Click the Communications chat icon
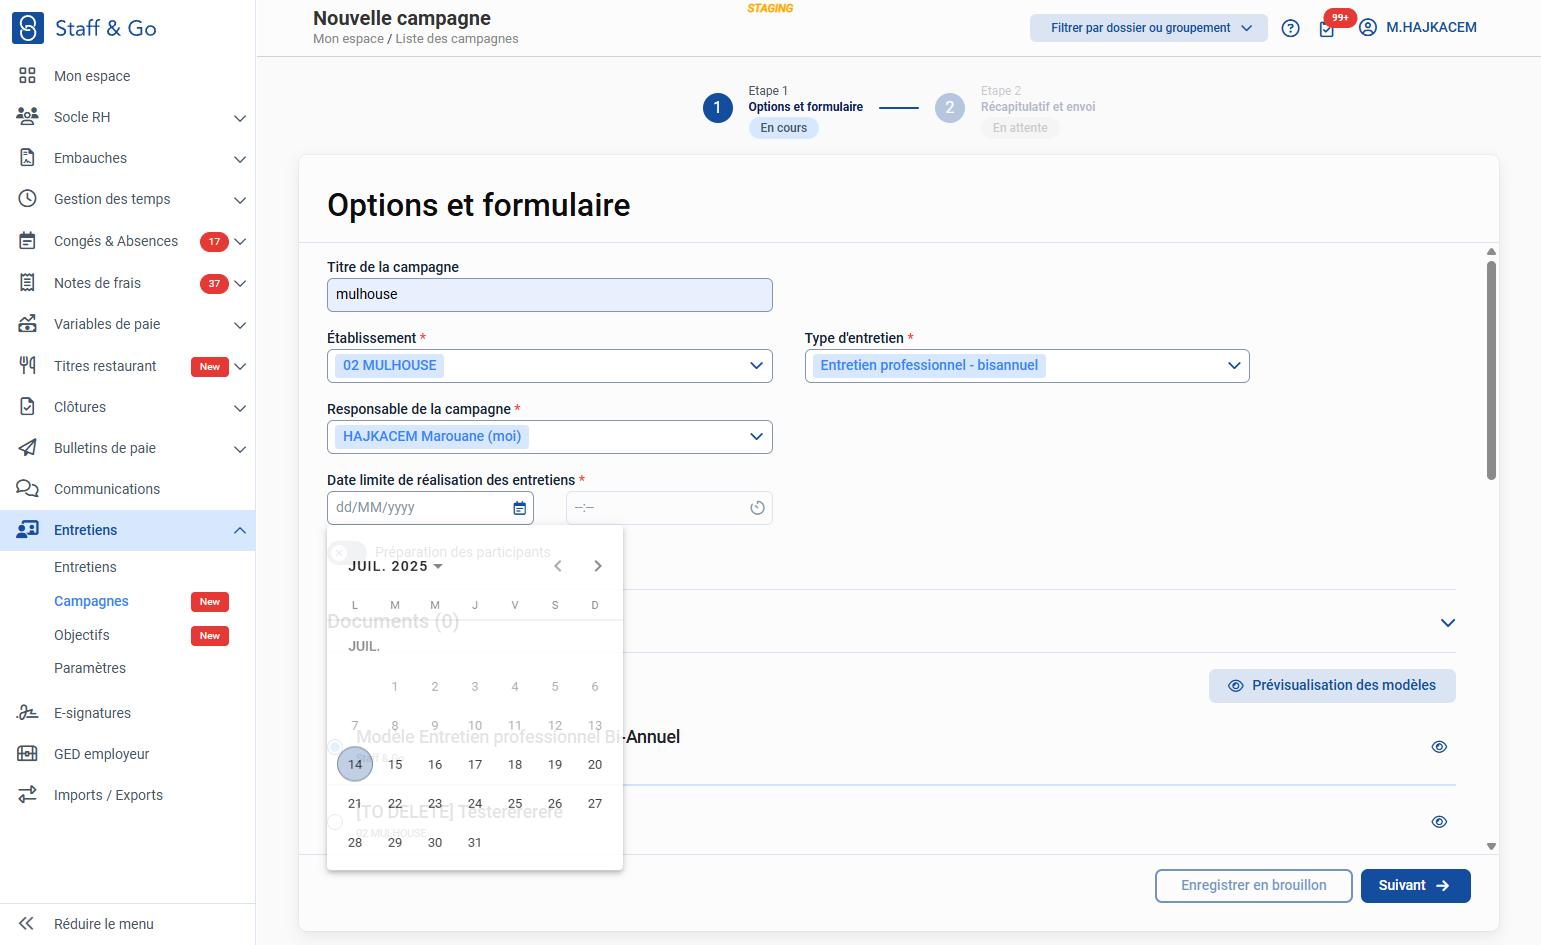 28,489
